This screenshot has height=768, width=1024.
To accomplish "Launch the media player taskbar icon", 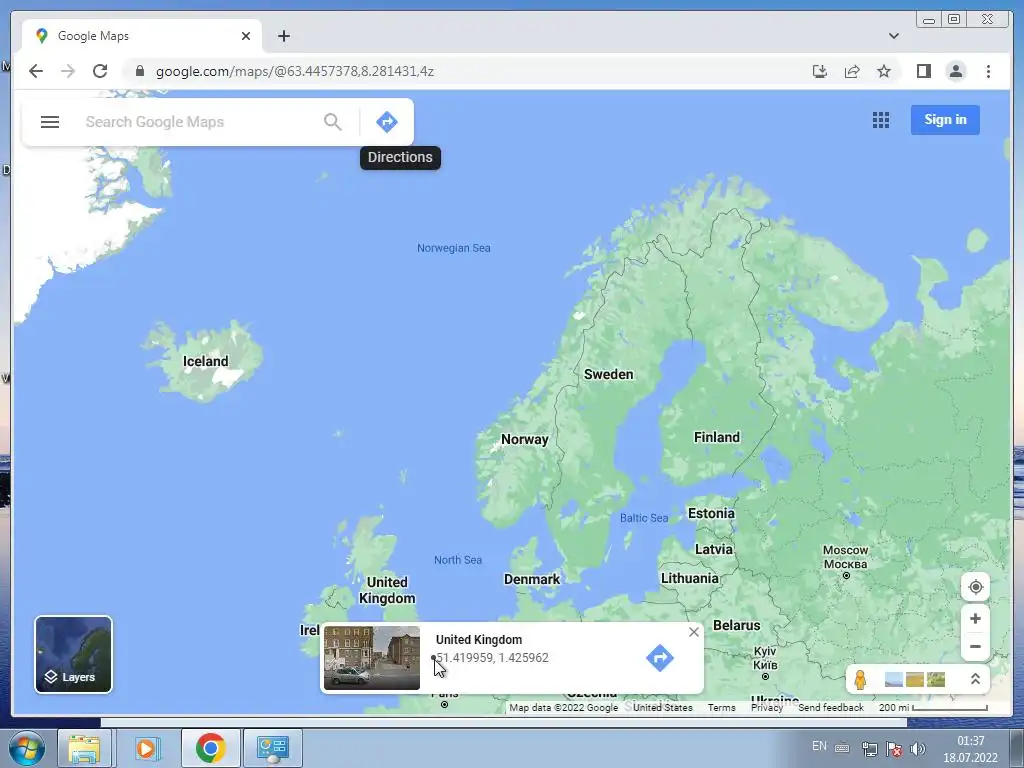I will point(146,748).
